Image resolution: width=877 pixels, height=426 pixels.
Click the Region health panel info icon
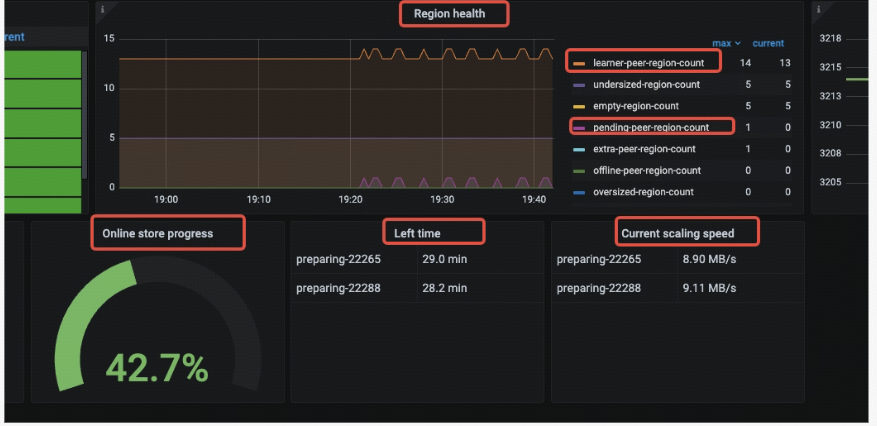tap(102, 8)
